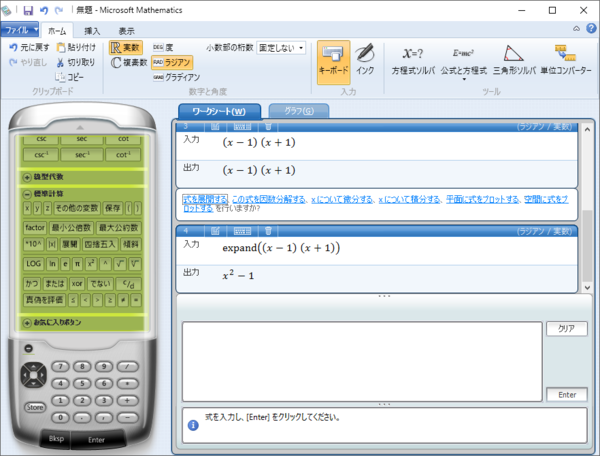Open the Help question mark icon

591,28
